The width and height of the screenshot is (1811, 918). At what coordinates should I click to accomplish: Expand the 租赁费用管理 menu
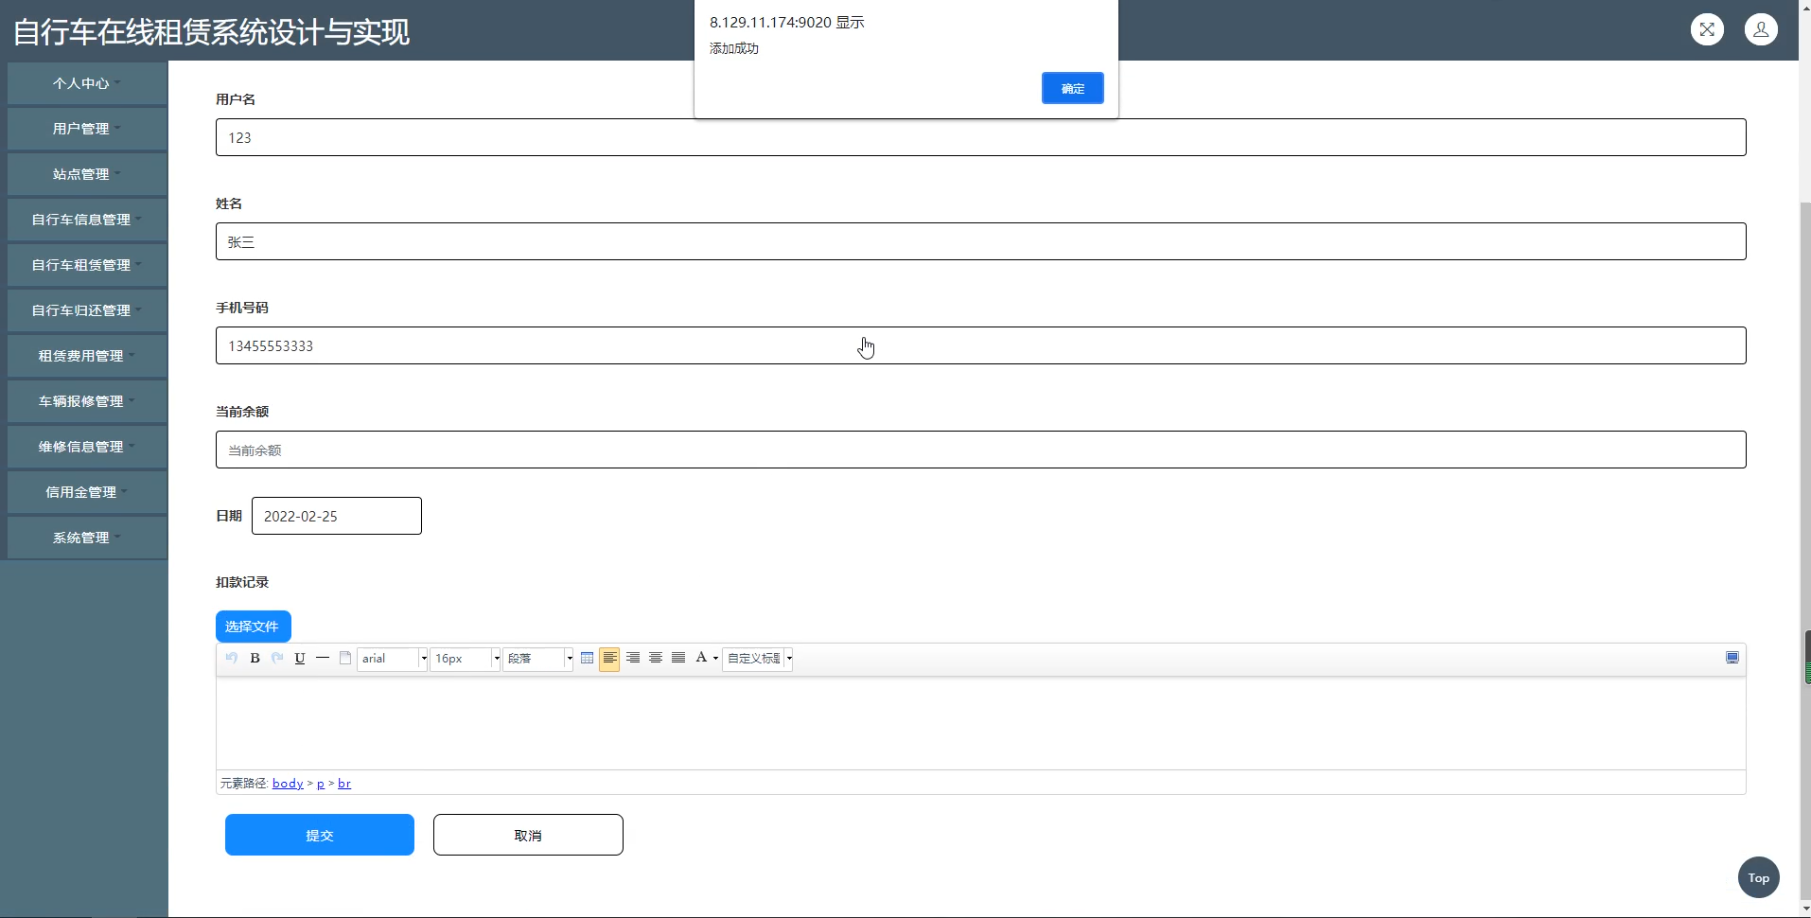point(86,356)
